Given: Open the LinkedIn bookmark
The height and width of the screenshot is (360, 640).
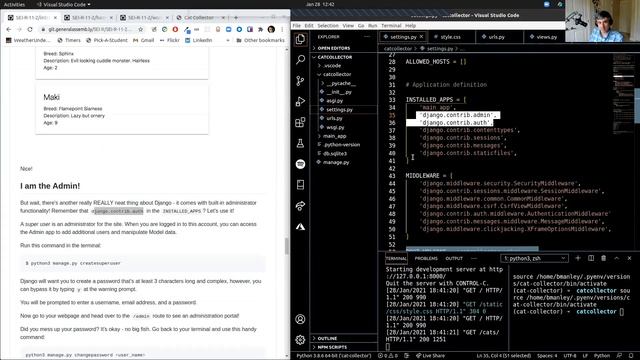Looking at the screenshot, I should [198, 40].
